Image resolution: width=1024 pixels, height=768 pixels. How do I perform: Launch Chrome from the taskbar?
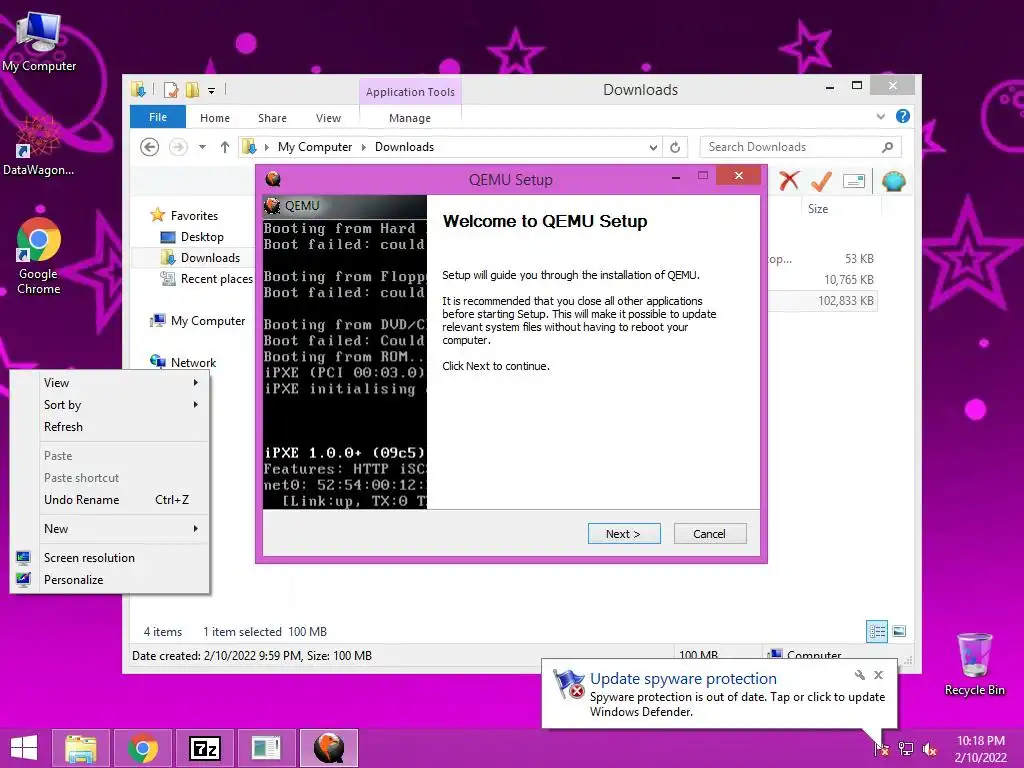[x=143, y=748]
